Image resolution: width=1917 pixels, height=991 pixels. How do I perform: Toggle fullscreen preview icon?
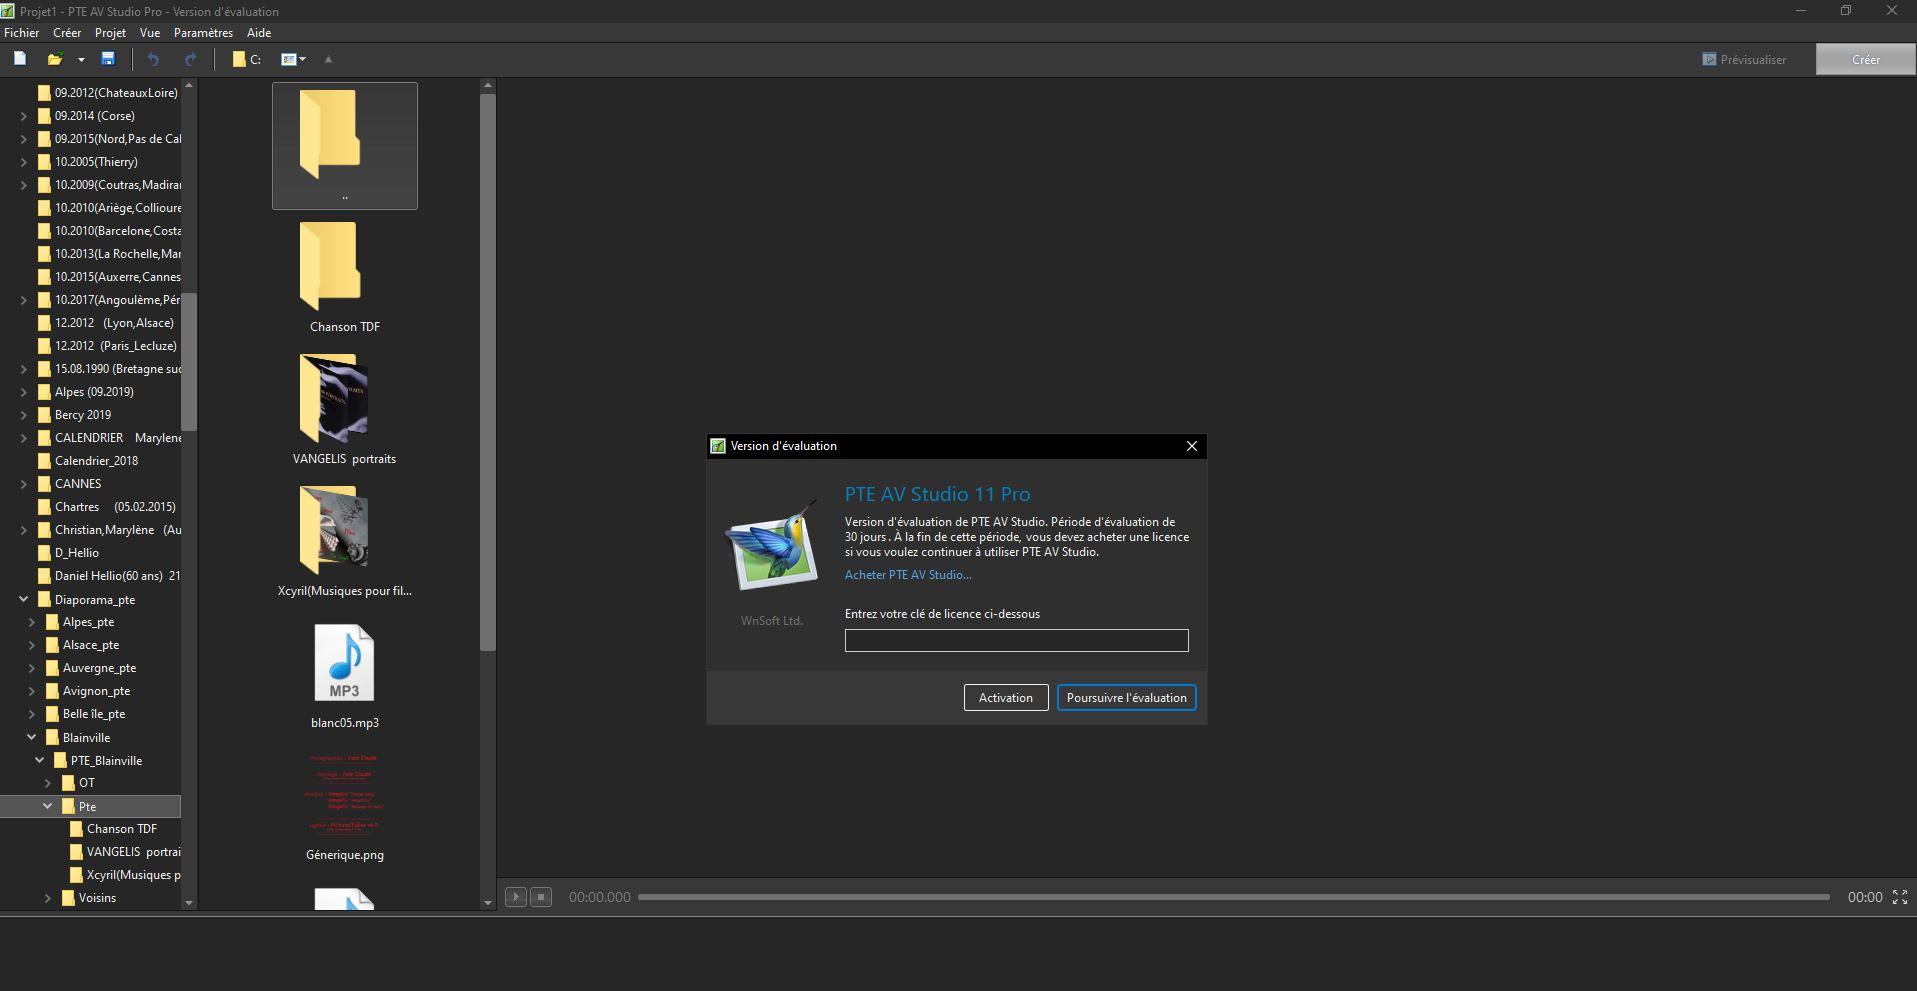[1900, 897]
